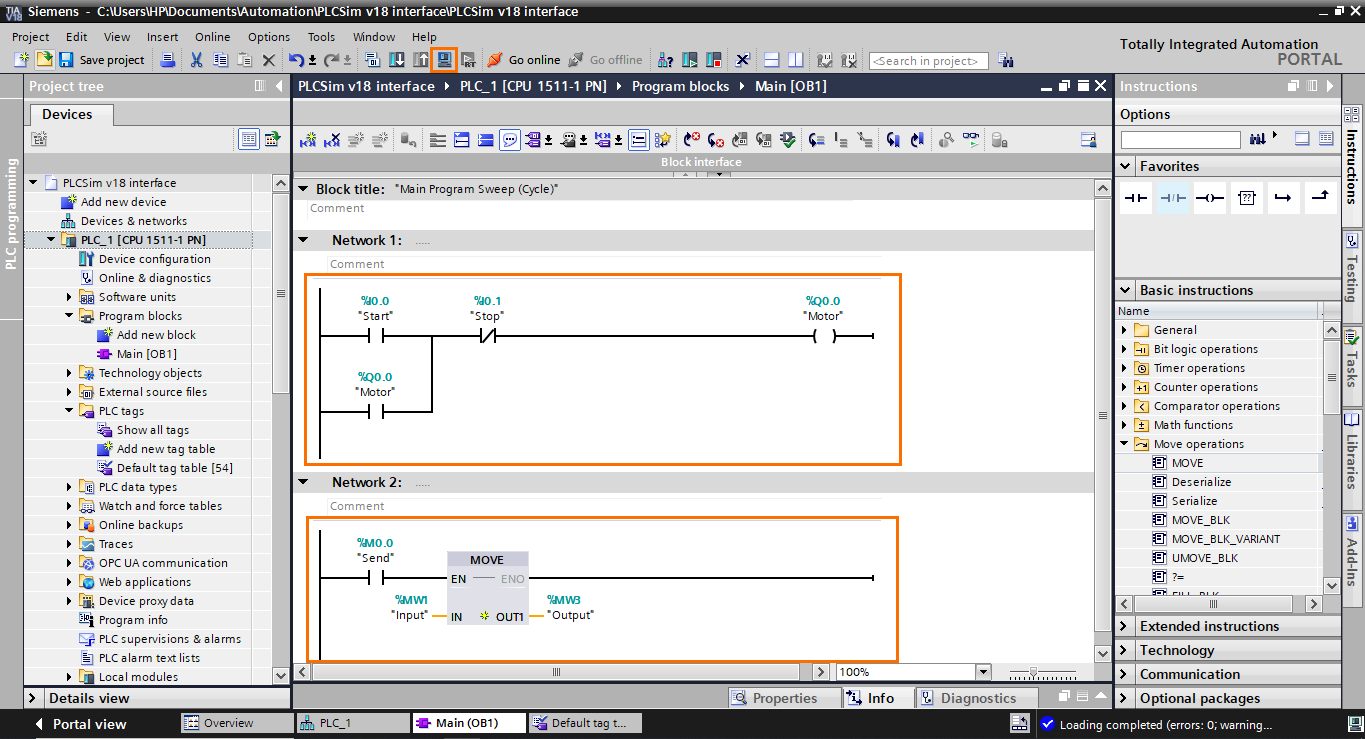Viewport: 1365px width, 739px height.
Task: Click the Search in project field
Action: coord(928,61)
